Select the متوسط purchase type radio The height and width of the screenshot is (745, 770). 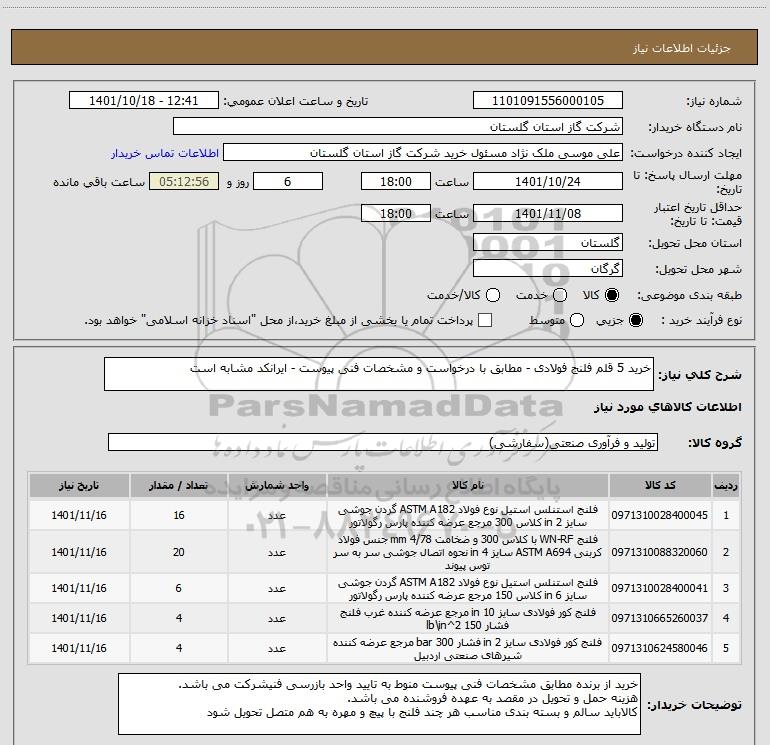point(577,320)
